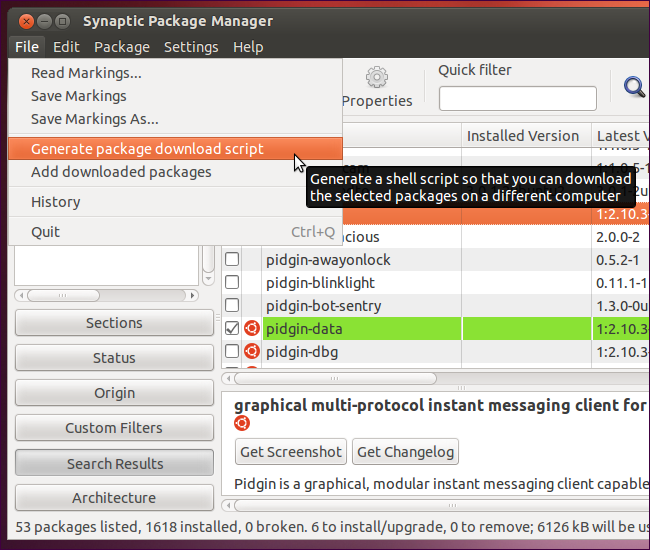Click the Custom Filters button
Viewport: 650px width, 550px height.
[x=114, y=428]
